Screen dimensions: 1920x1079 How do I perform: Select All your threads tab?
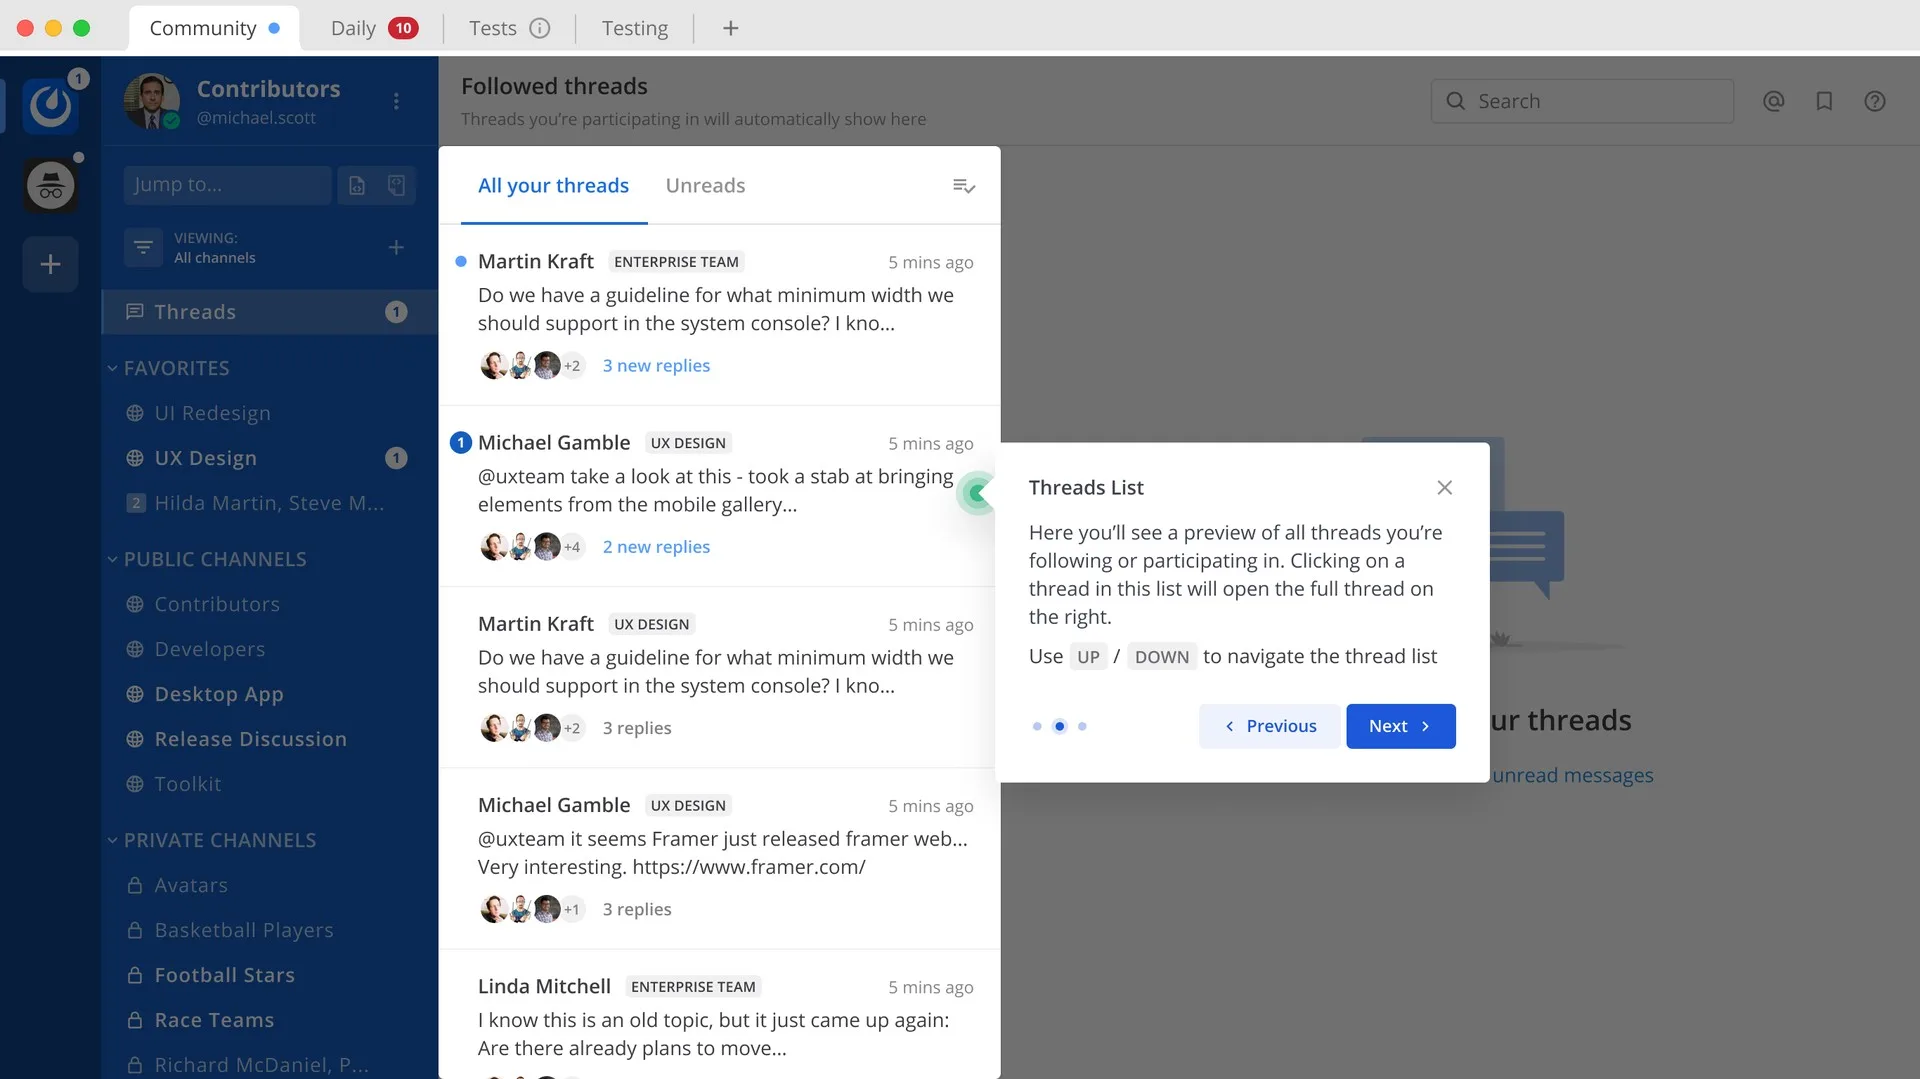coord(553,186)
